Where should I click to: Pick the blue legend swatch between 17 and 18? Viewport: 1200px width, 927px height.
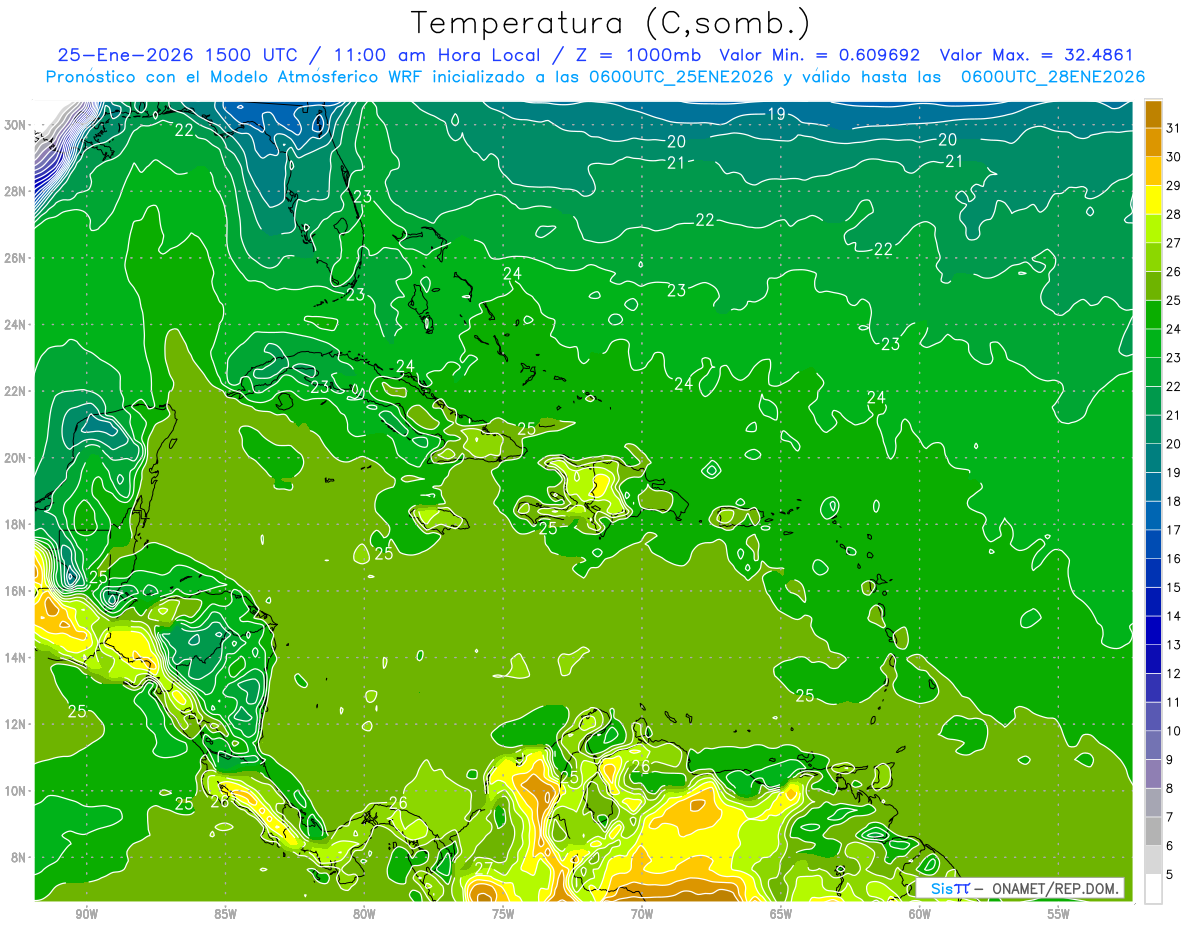(1153, 516)
